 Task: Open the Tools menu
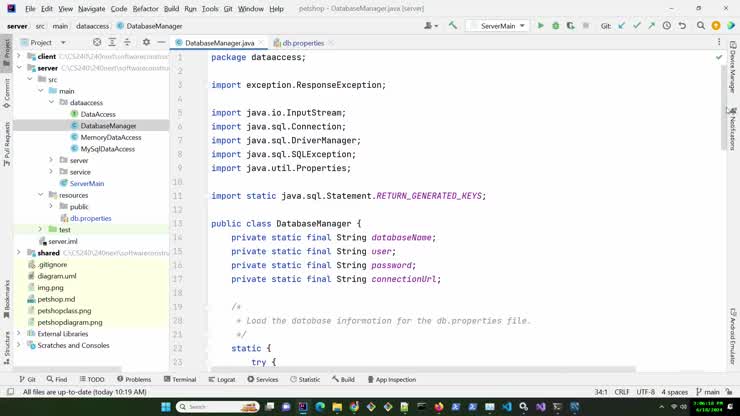[x=210, y=8]
